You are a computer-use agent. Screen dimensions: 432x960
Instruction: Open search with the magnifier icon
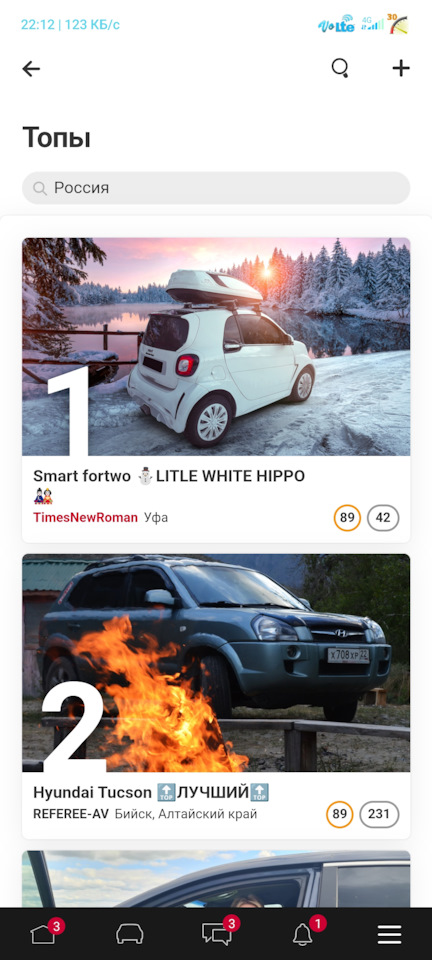point(340,68)
